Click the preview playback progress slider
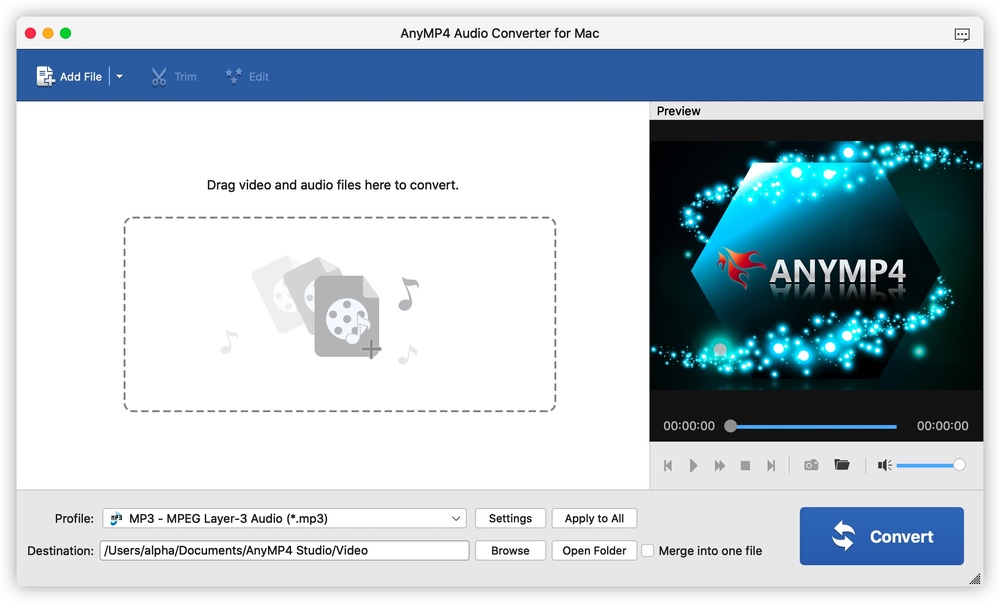1000x603 pixels. pos(811,426)
